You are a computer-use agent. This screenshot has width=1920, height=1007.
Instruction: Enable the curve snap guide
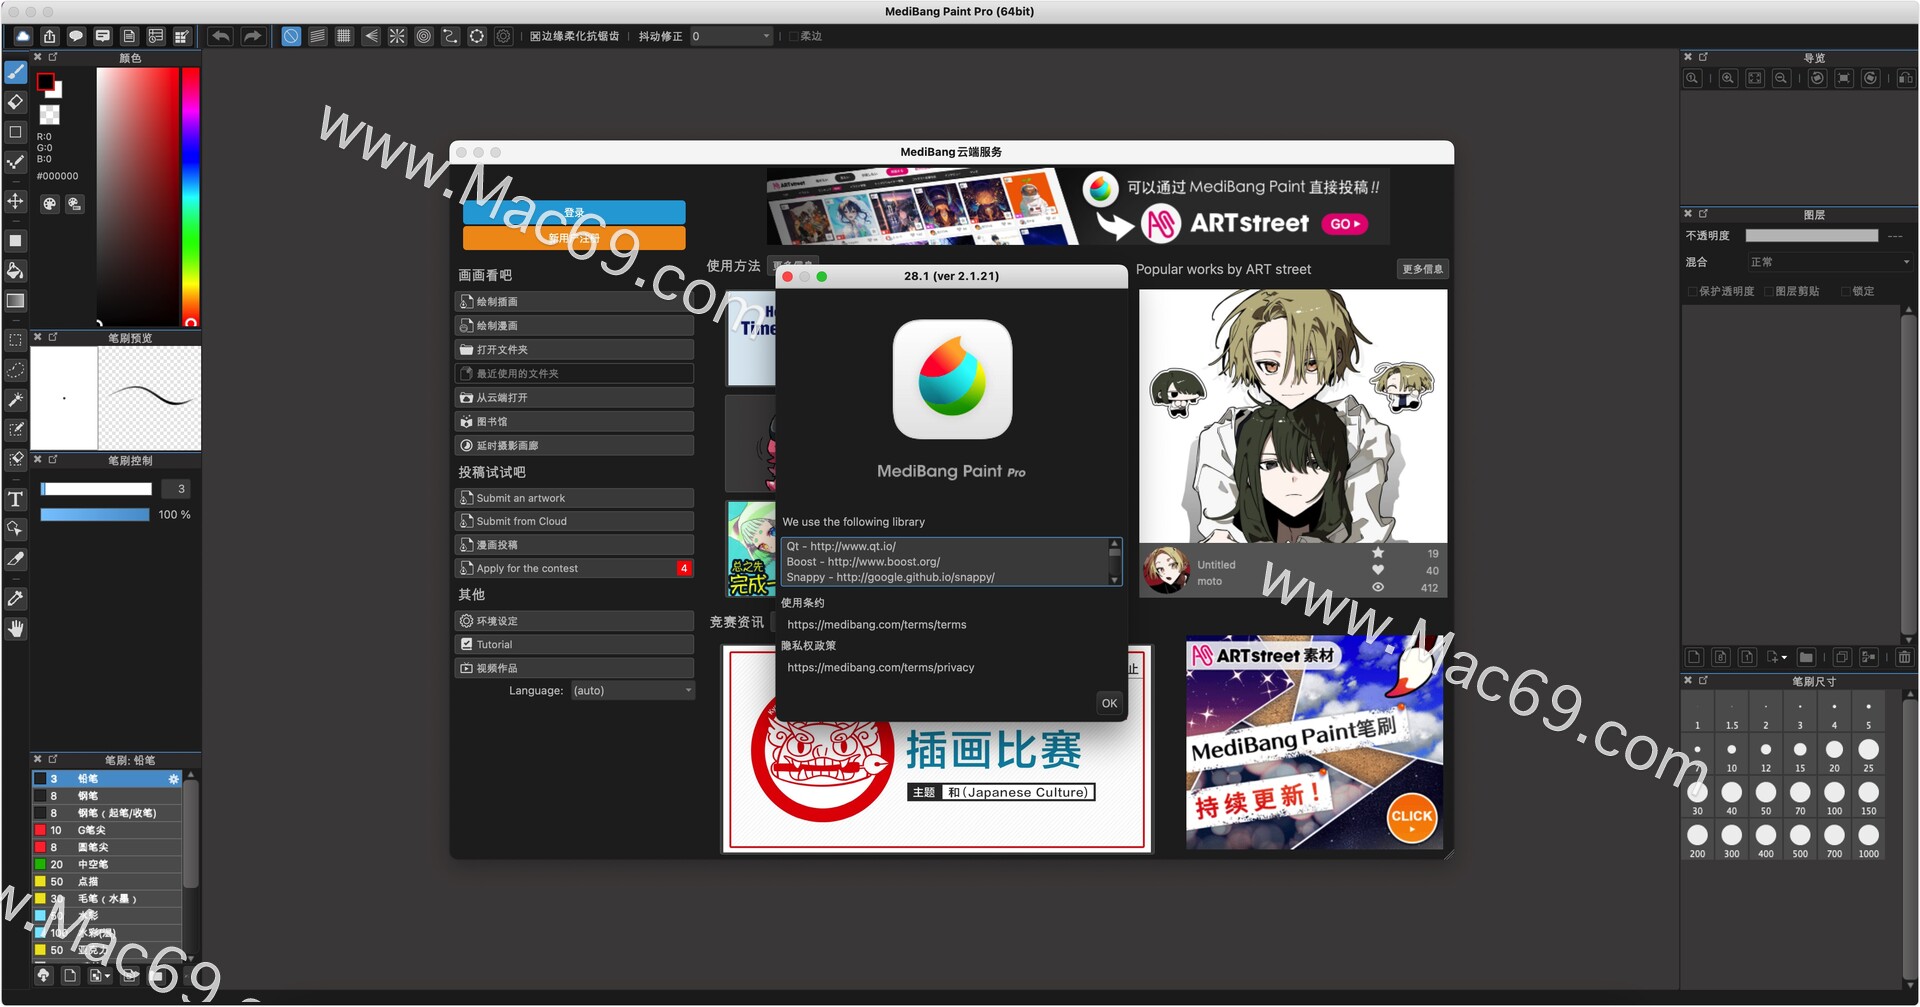pos(450,36)
